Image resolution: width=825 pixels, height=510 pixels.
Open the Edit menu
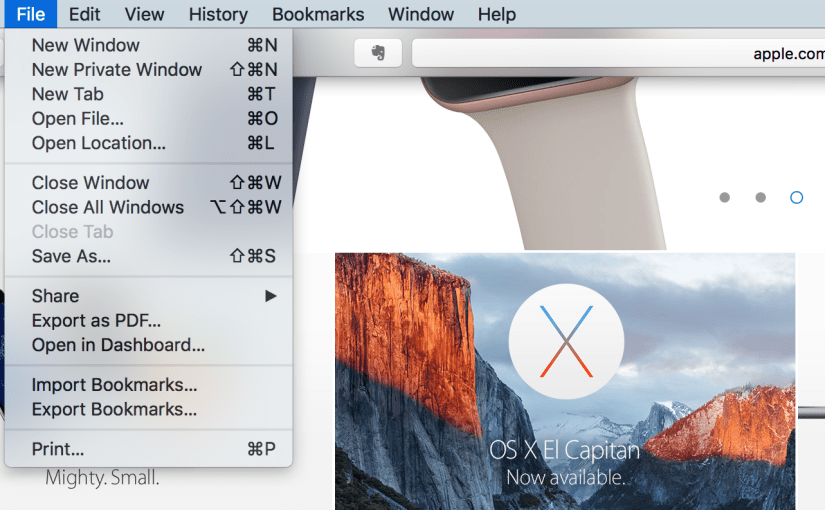84,14
